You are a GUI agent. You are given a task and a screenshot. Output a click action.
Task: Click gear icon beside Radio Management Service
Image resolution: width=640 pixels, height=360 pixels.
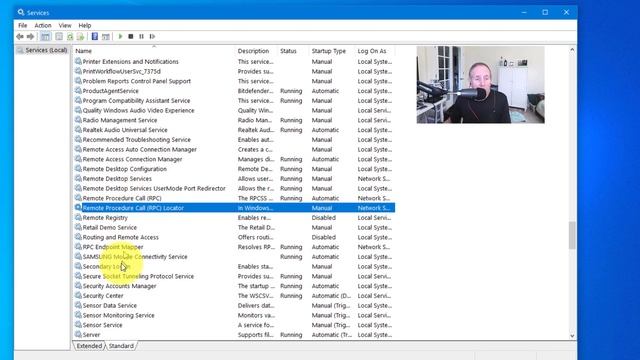click(78, 120)
